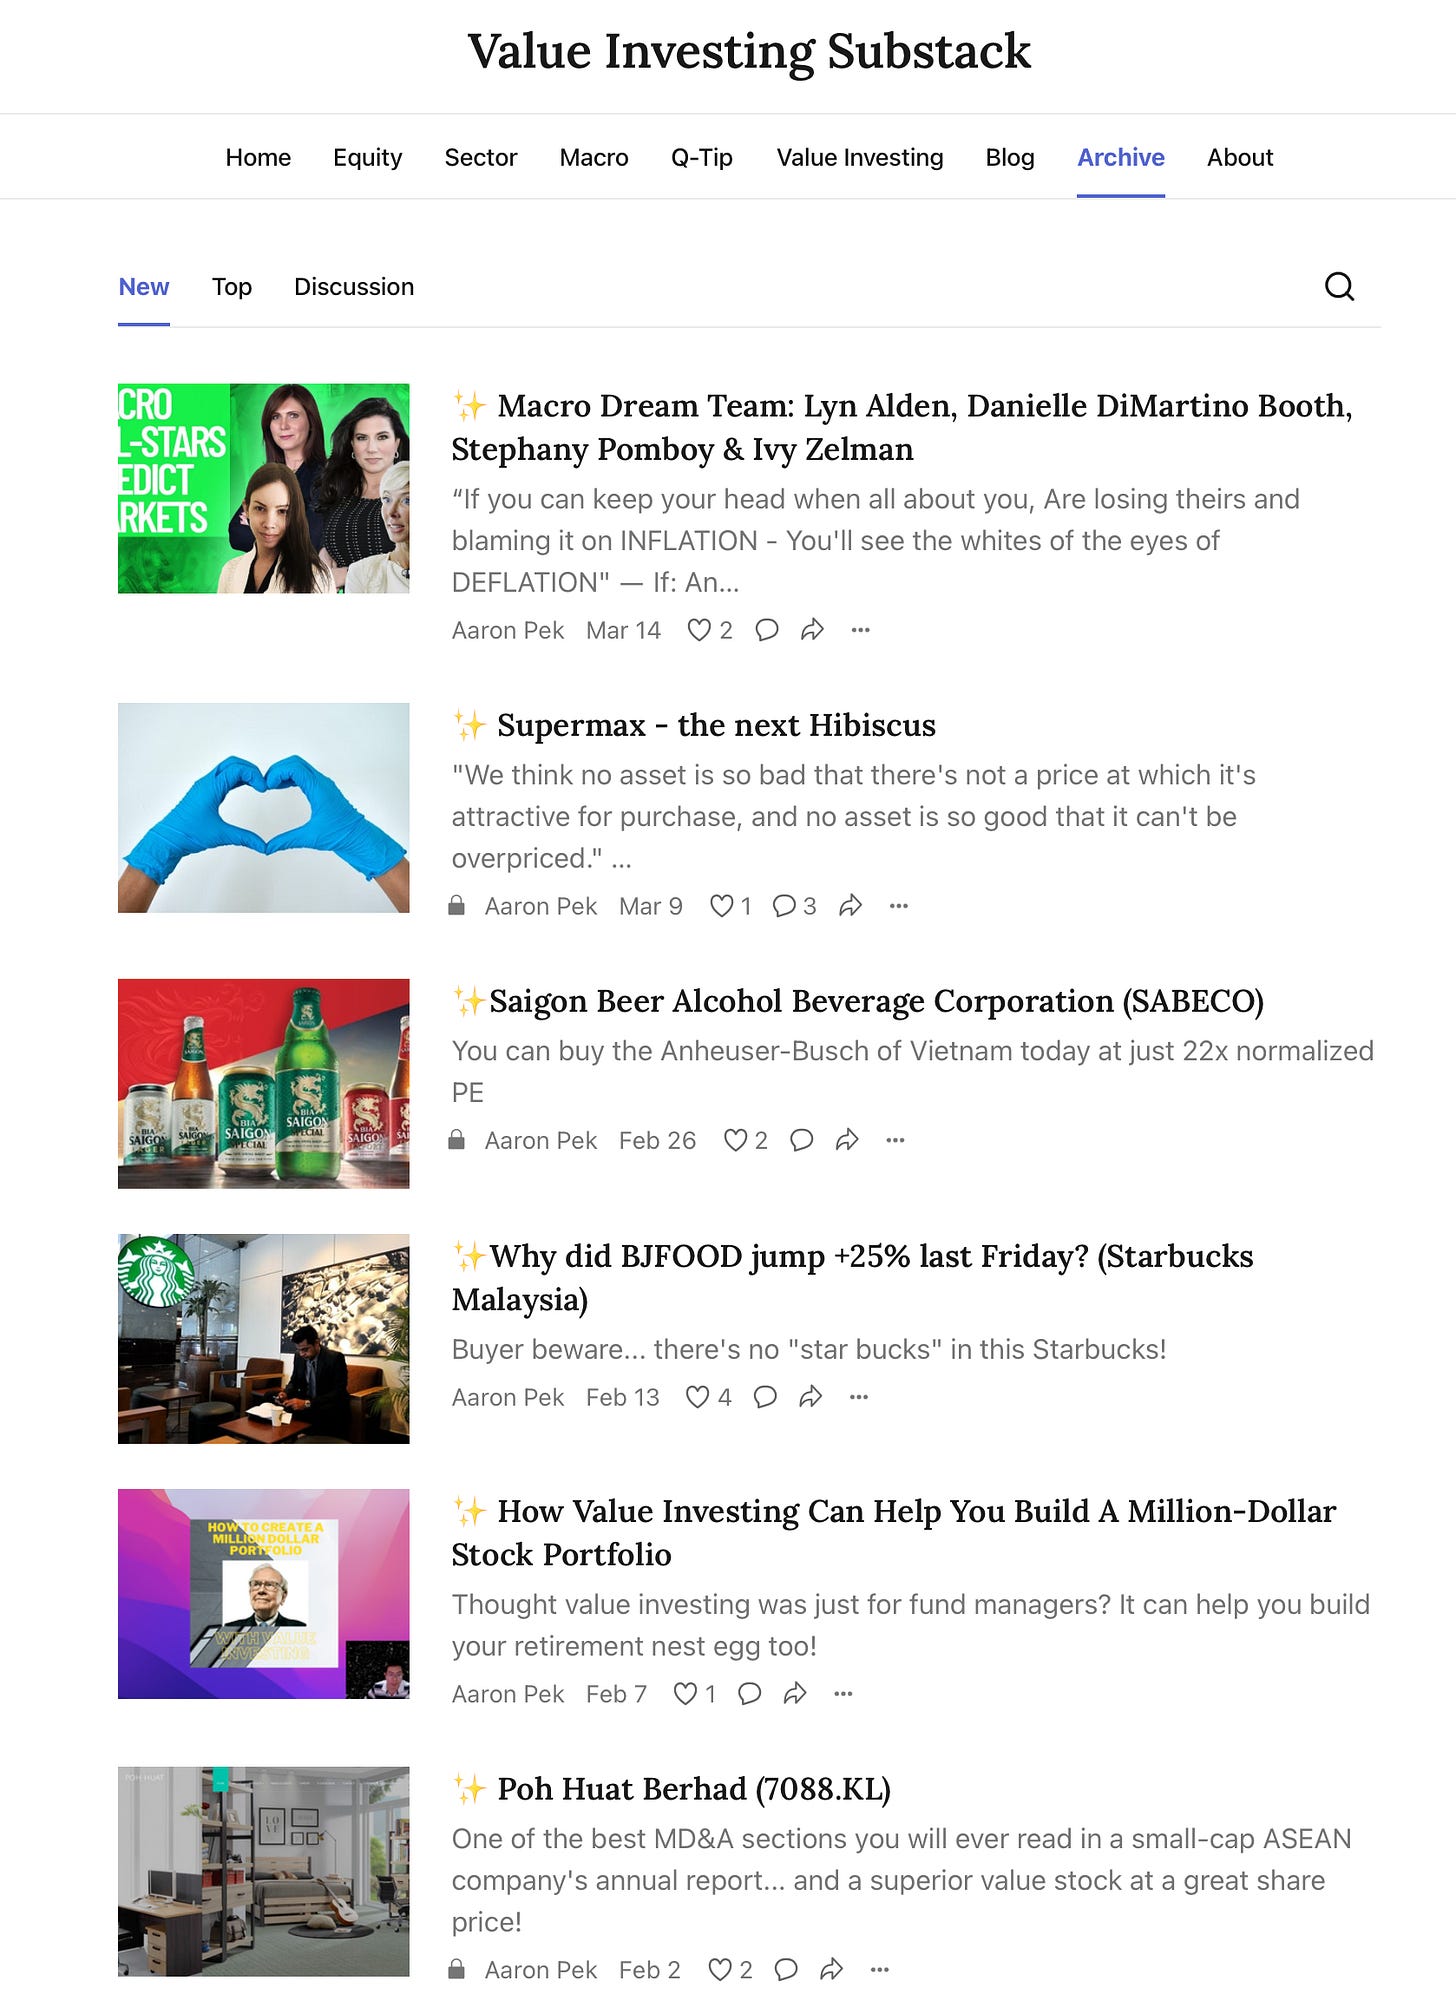The width and height of the screenshot is (1456, 1994).
Task: Open more options for the Million-Dollar Portfolio post
Action: (843, 1694)
